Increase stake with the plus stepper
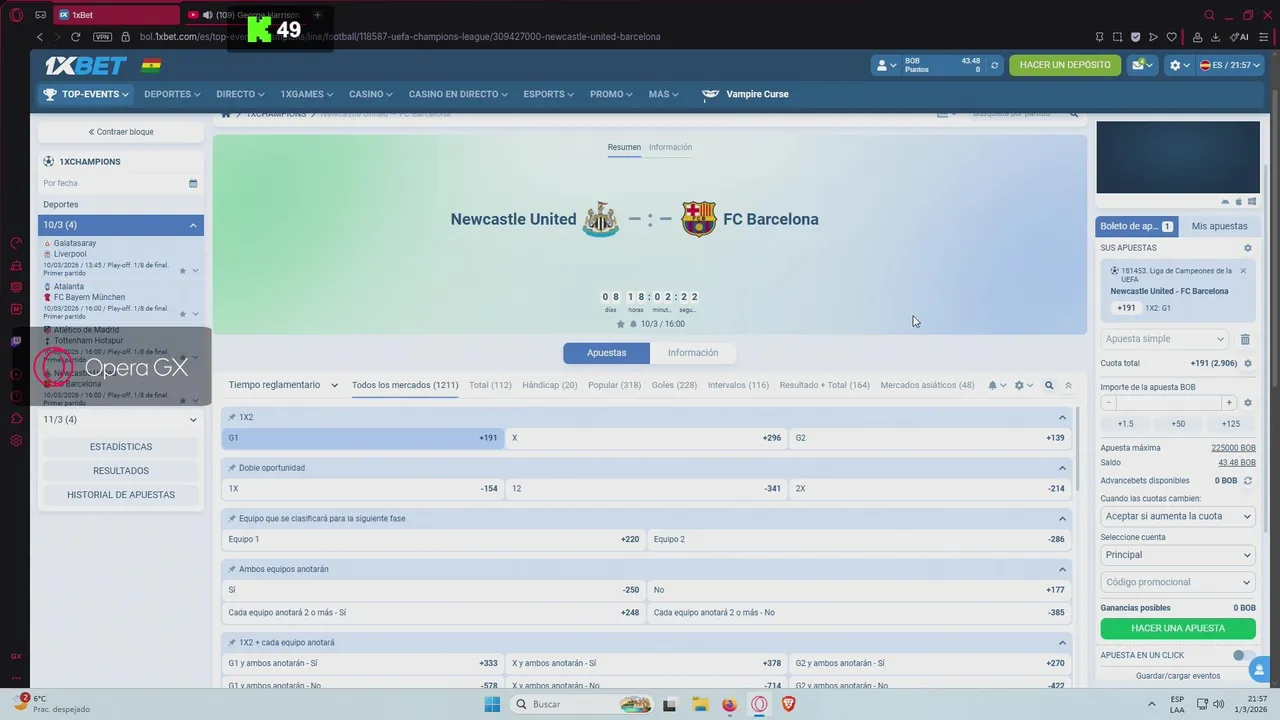 (1229, 403)
